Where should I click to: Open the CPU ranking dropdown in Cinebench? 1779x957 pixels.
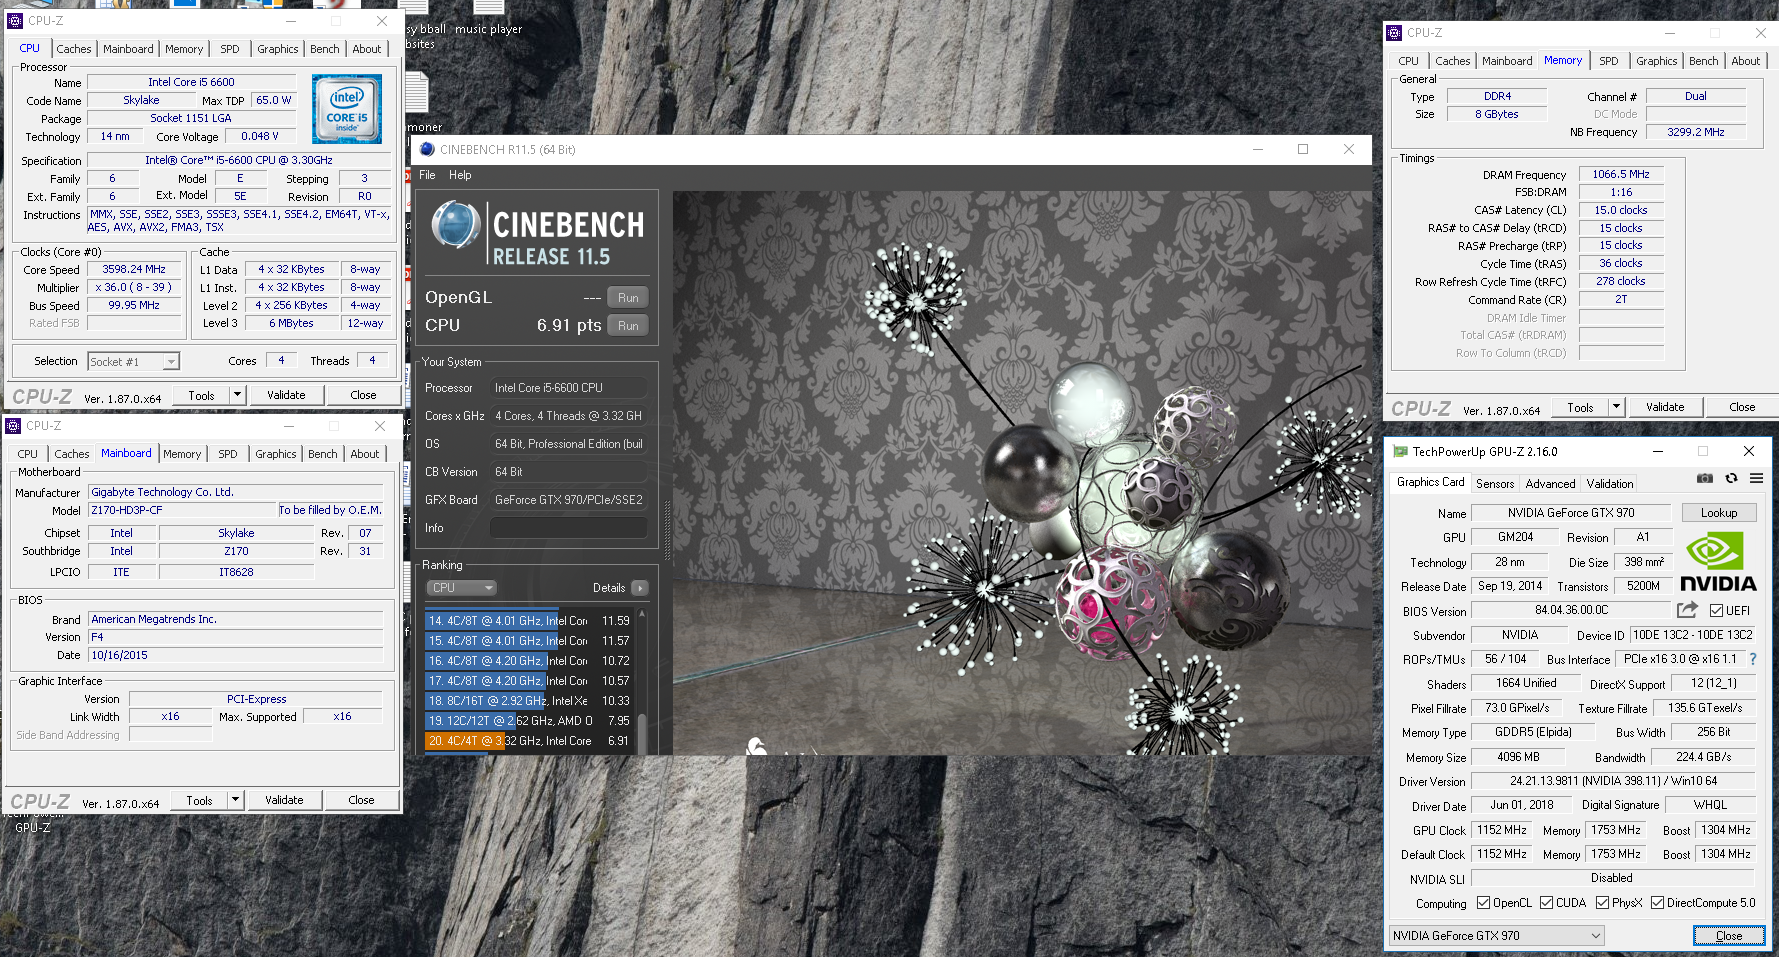tap(461, 588)
